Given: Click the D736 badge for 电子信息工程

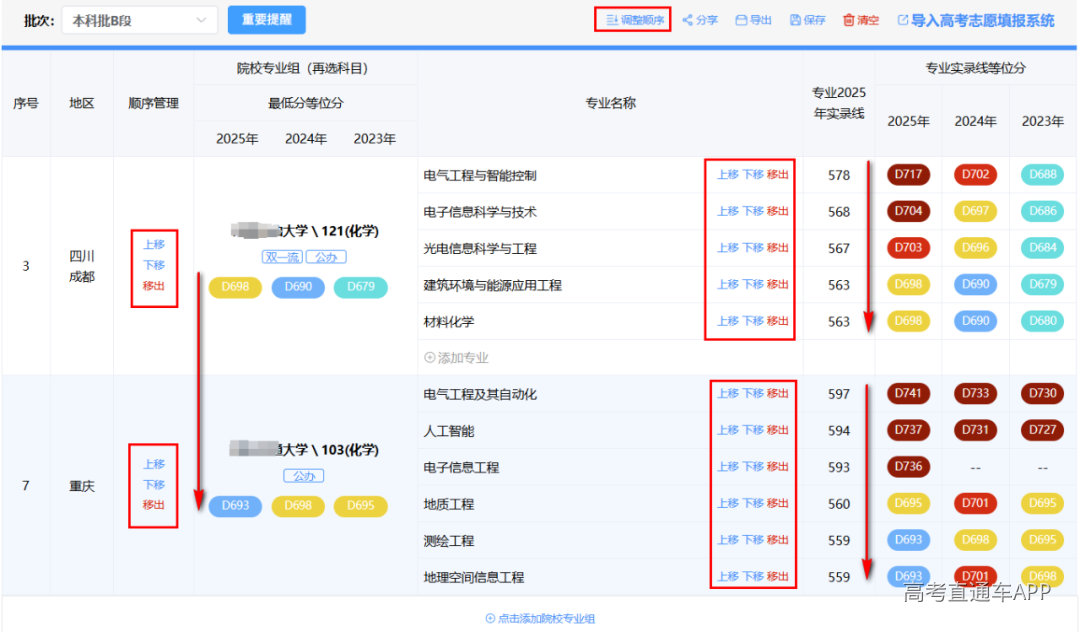Looking at the screenshot, I should point(908,467).
